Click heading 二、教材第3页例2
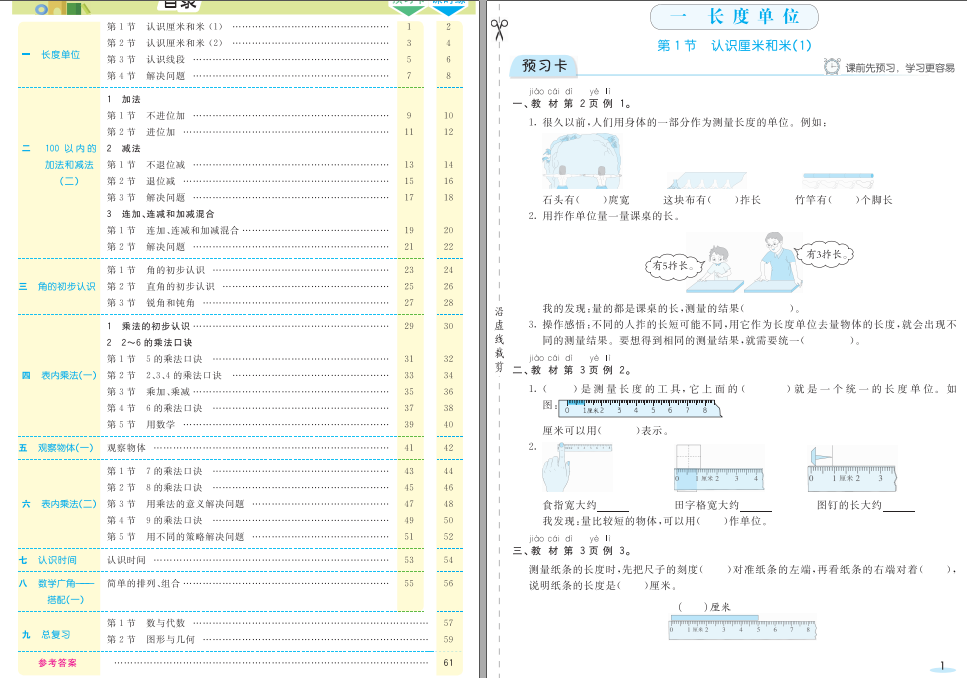 pos(572,370)
